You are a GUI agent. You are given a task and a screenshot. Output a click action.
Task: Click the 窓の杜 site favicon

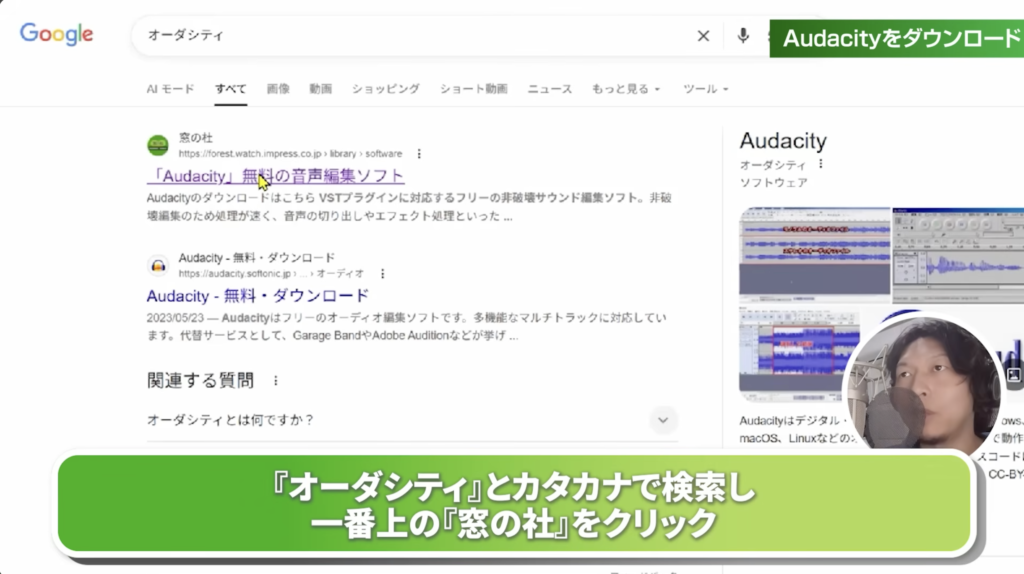click(158, 145)
